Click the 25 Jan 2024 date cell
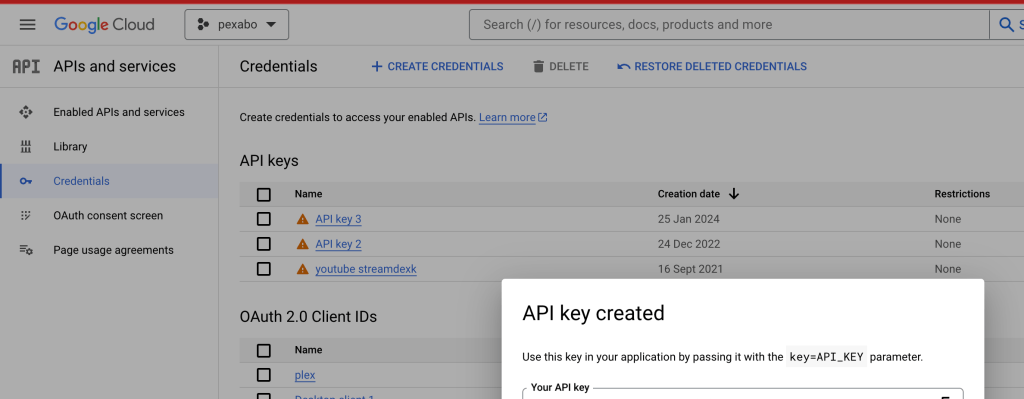This screenshot has width=1024, height=399. [x=688, y=219]
